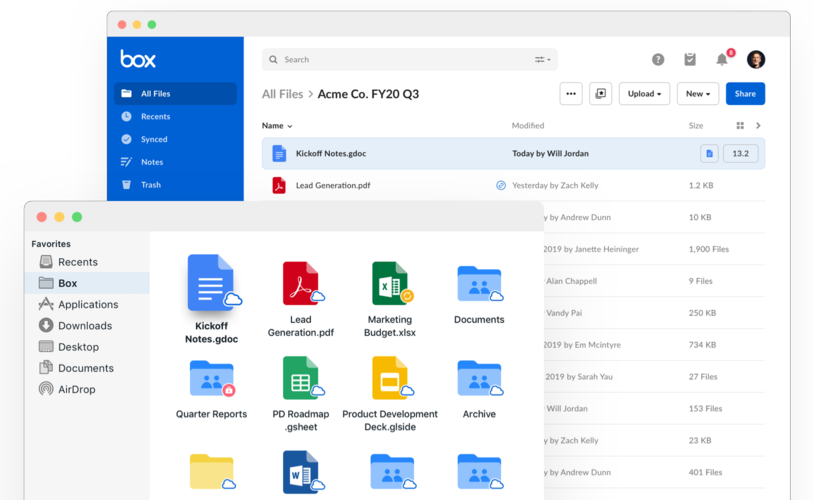Open the Lead Generation.pdf row

[334, 186]
